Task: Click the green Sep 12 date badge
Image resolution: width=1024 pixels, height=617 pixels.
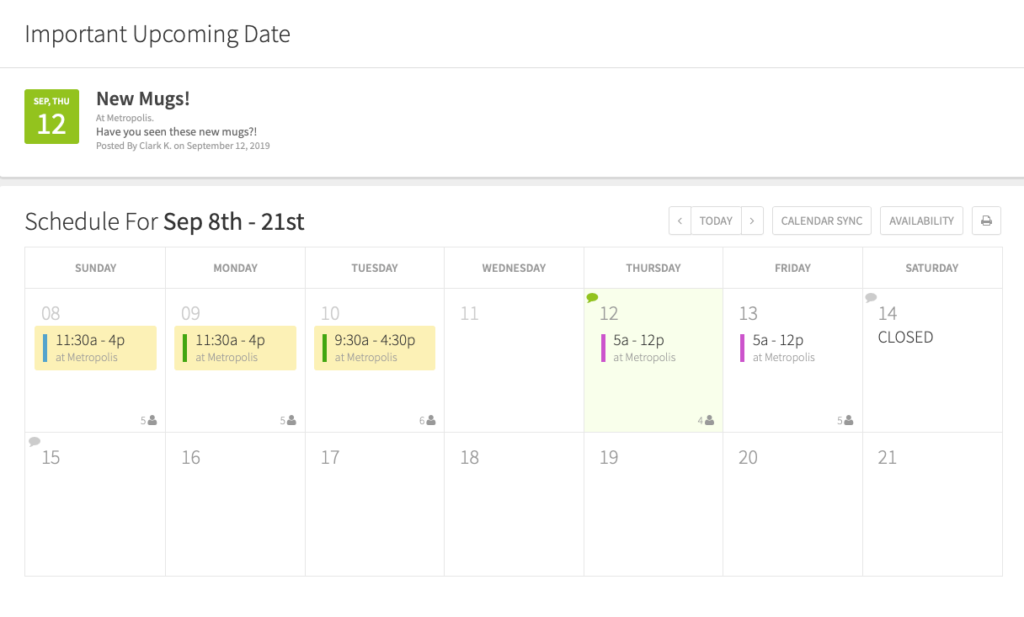Action: (51, 117)
